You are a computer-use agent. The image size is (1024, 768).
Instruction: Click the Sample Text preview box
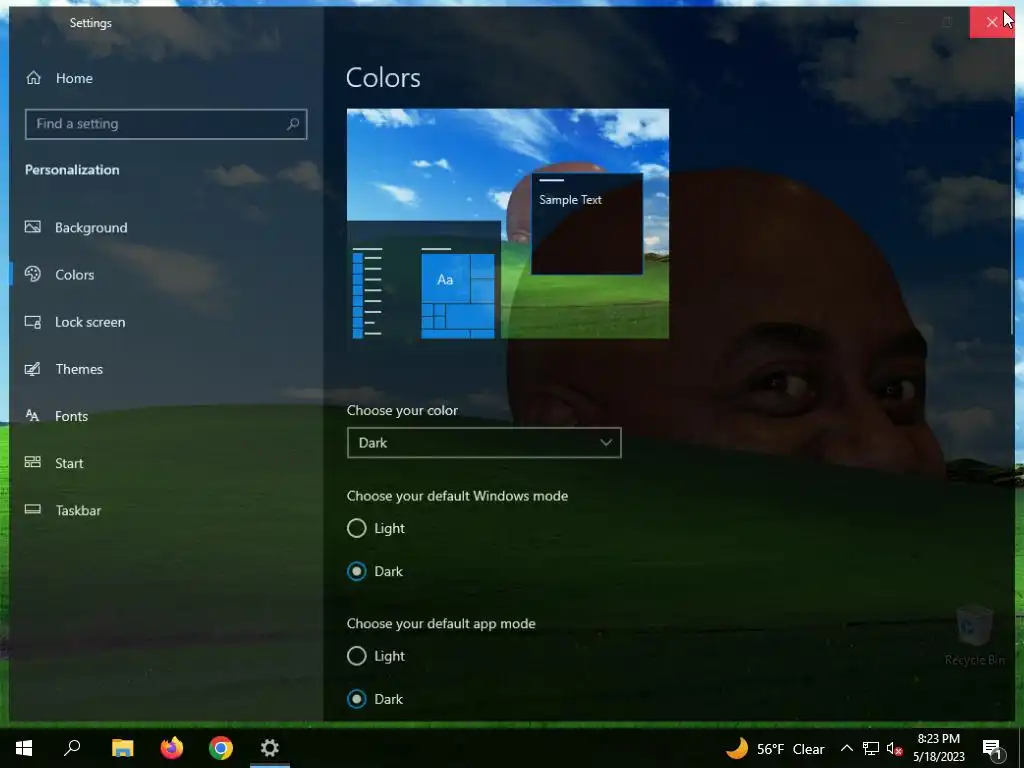pyautogui.click(x=586, y=224)
